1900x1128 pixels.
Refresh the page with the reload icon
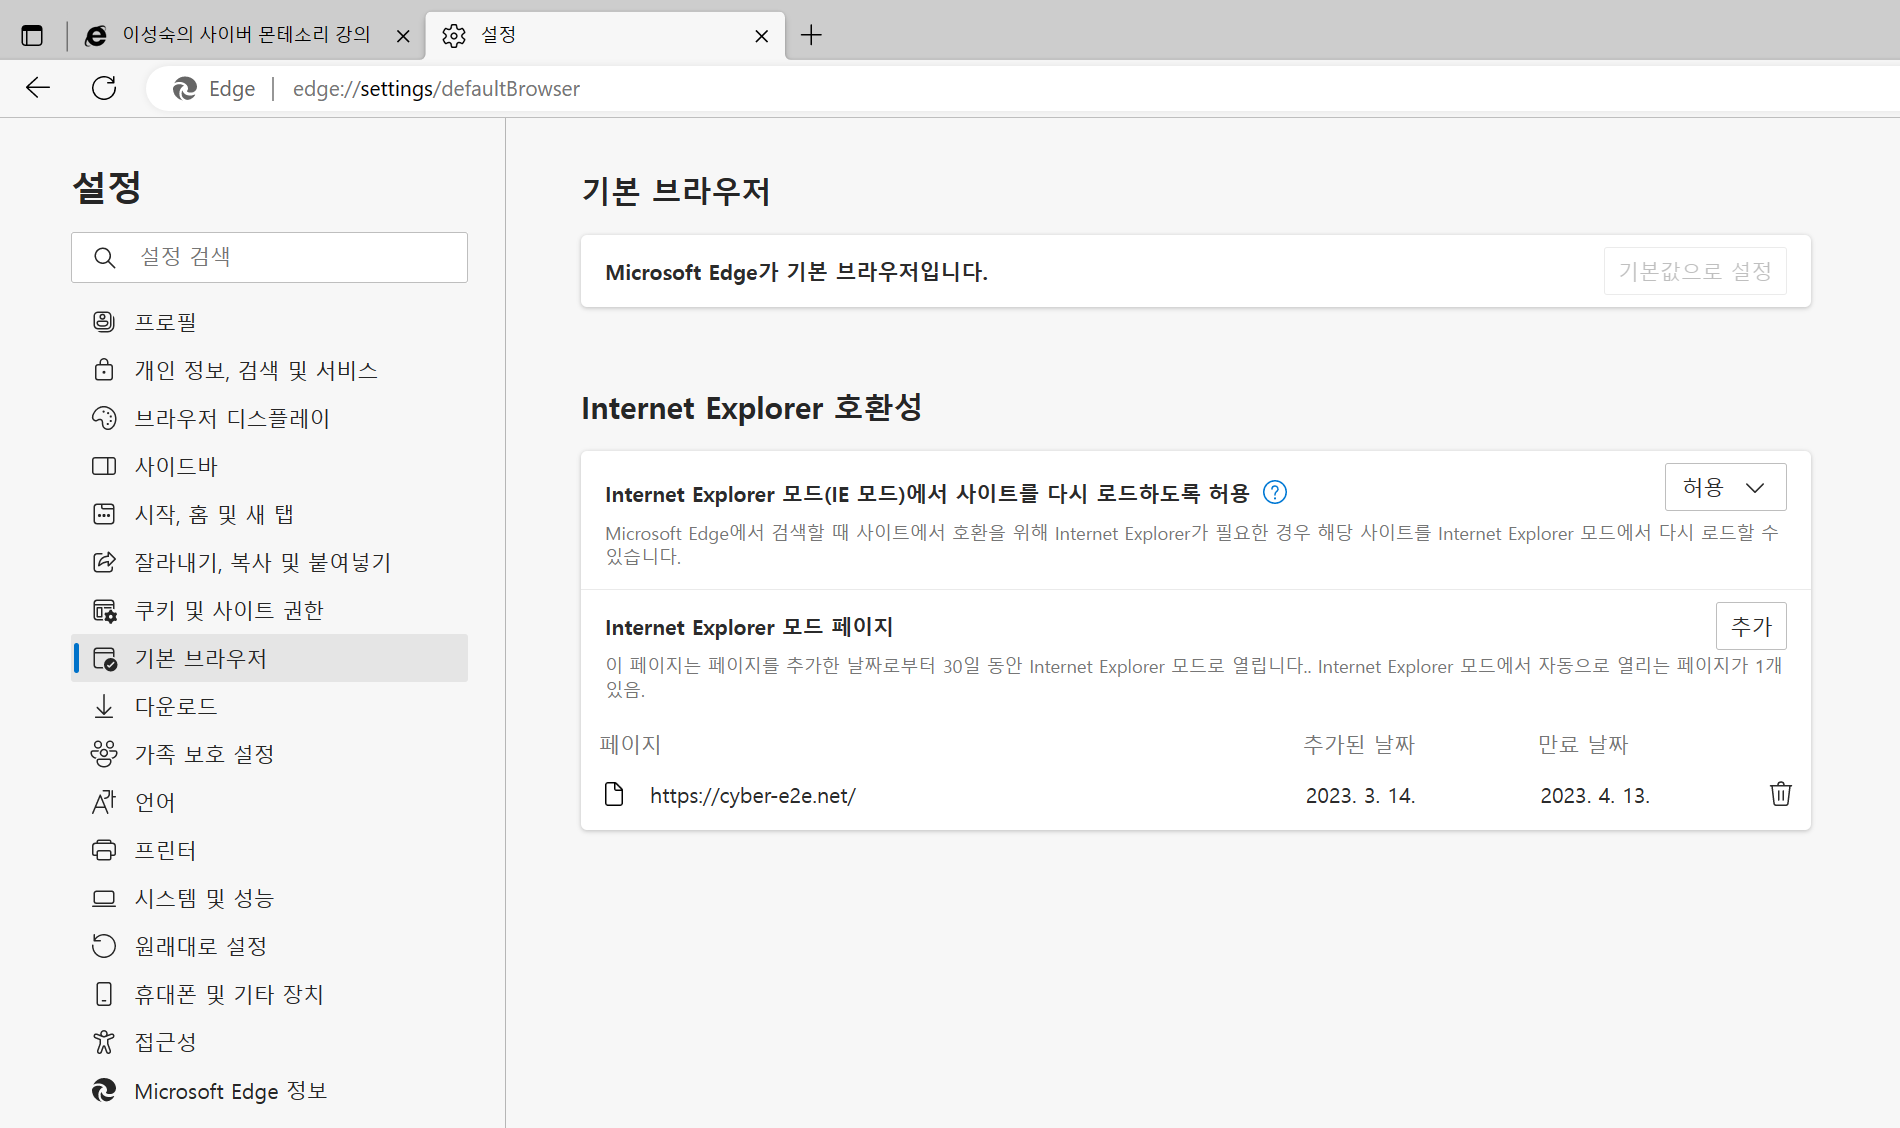pos(104,88)
